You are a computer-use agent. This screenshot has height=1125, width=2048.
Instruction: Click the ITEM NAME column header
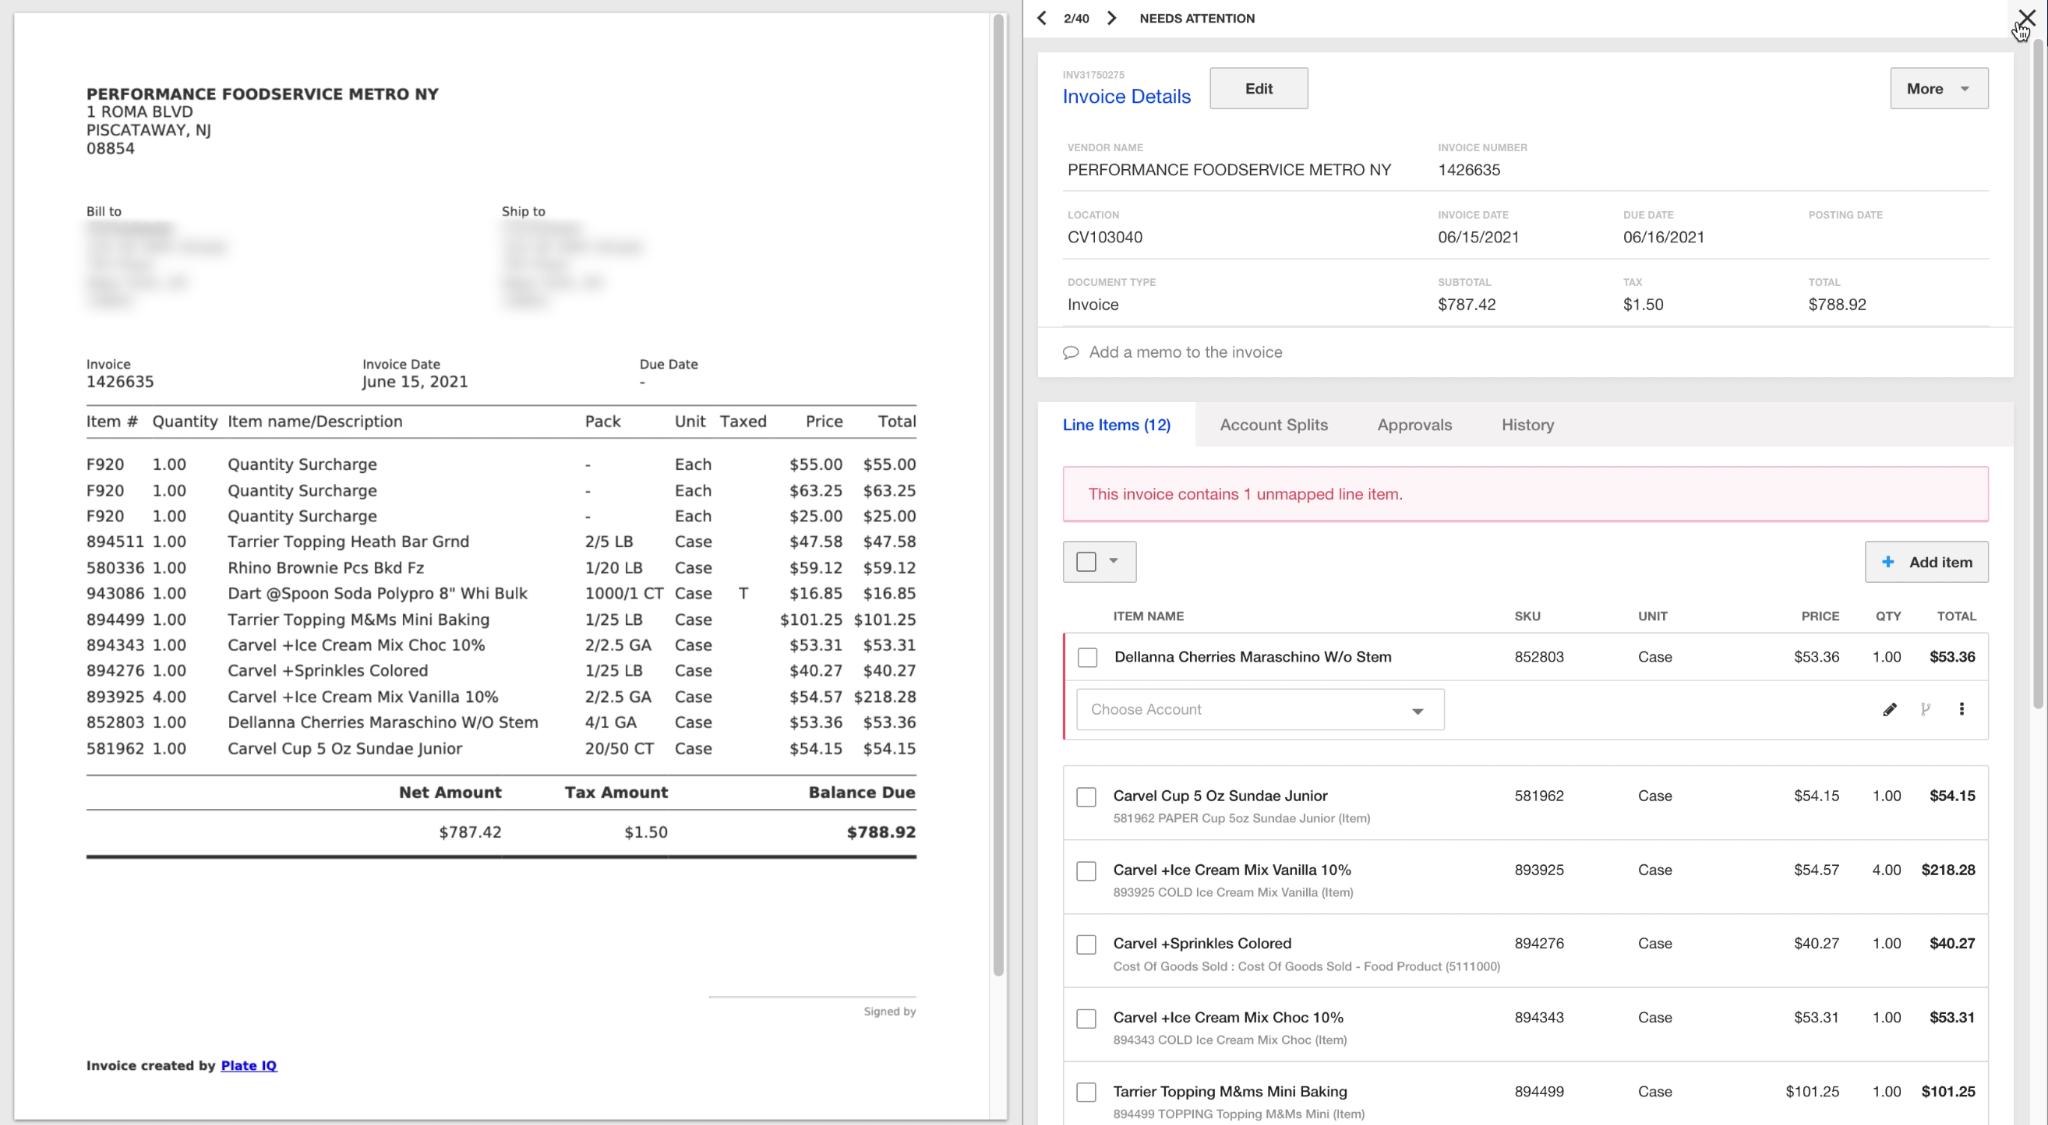[1148, 616]
